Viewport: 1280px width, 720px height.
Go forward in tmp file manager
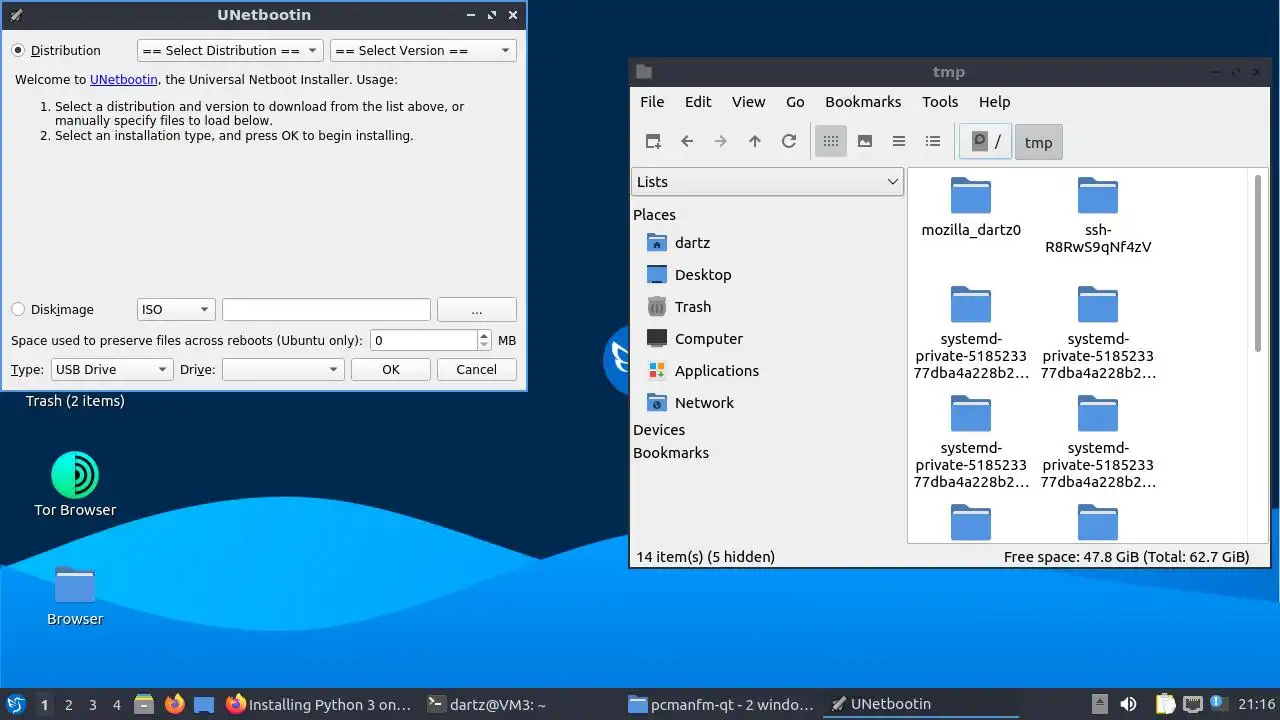pyautogui.click(x=721, y=142)
